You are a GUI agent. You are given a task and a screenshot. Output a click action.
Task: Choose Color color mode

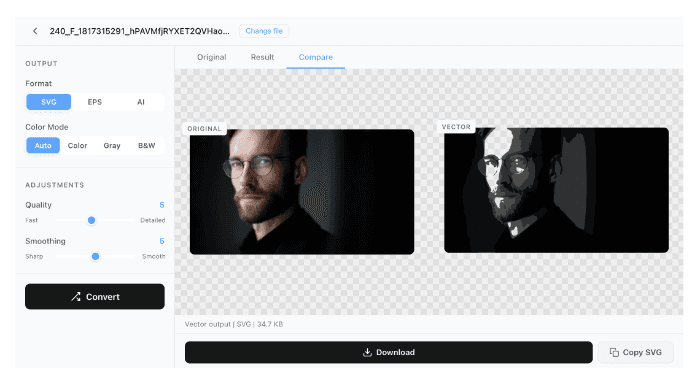pyautogui.click(x=77, y=146)
